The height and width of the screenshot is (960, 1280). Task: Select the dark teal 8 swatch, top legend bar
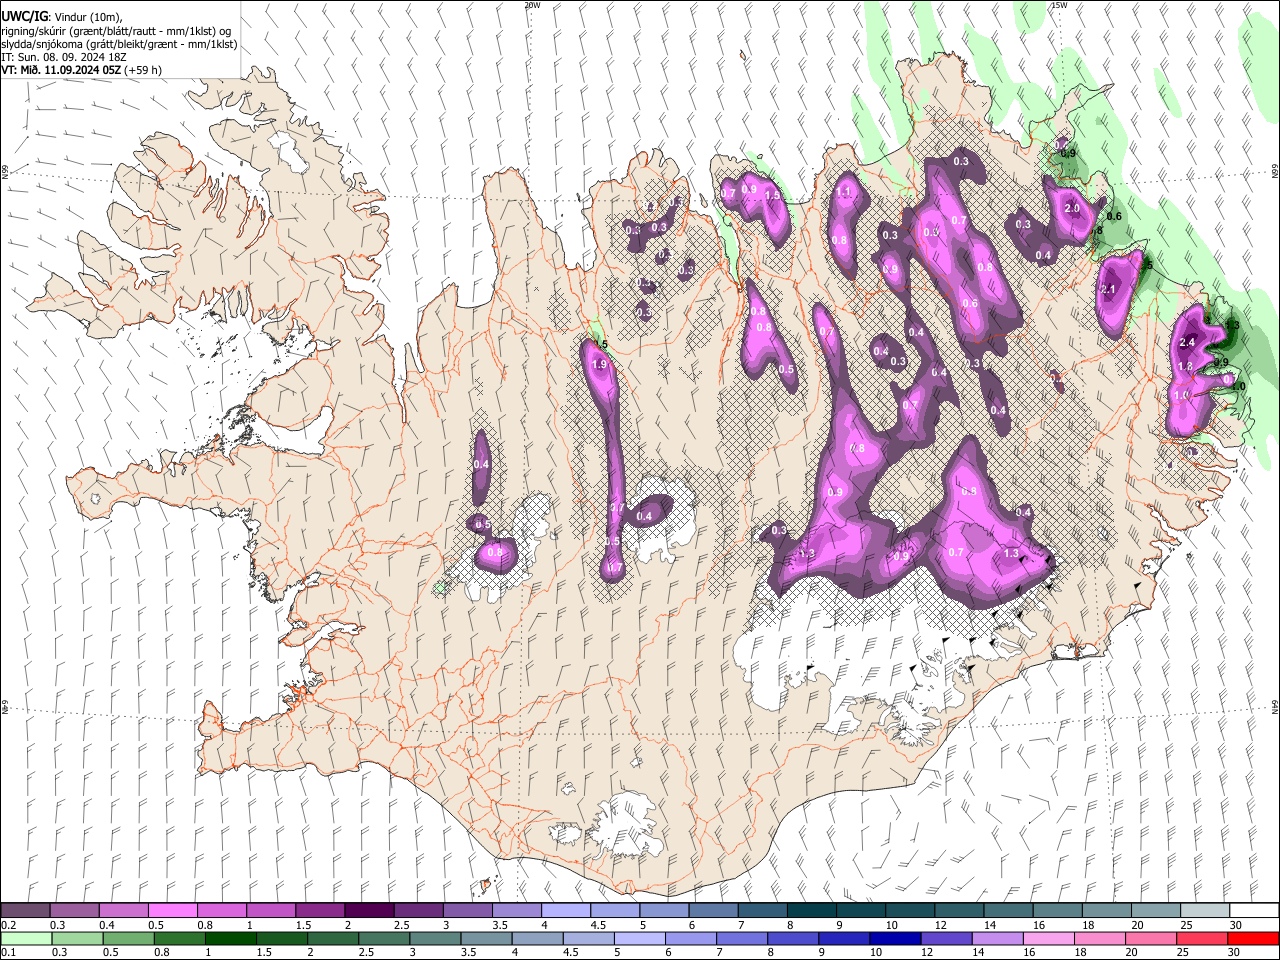click(811, 911)
